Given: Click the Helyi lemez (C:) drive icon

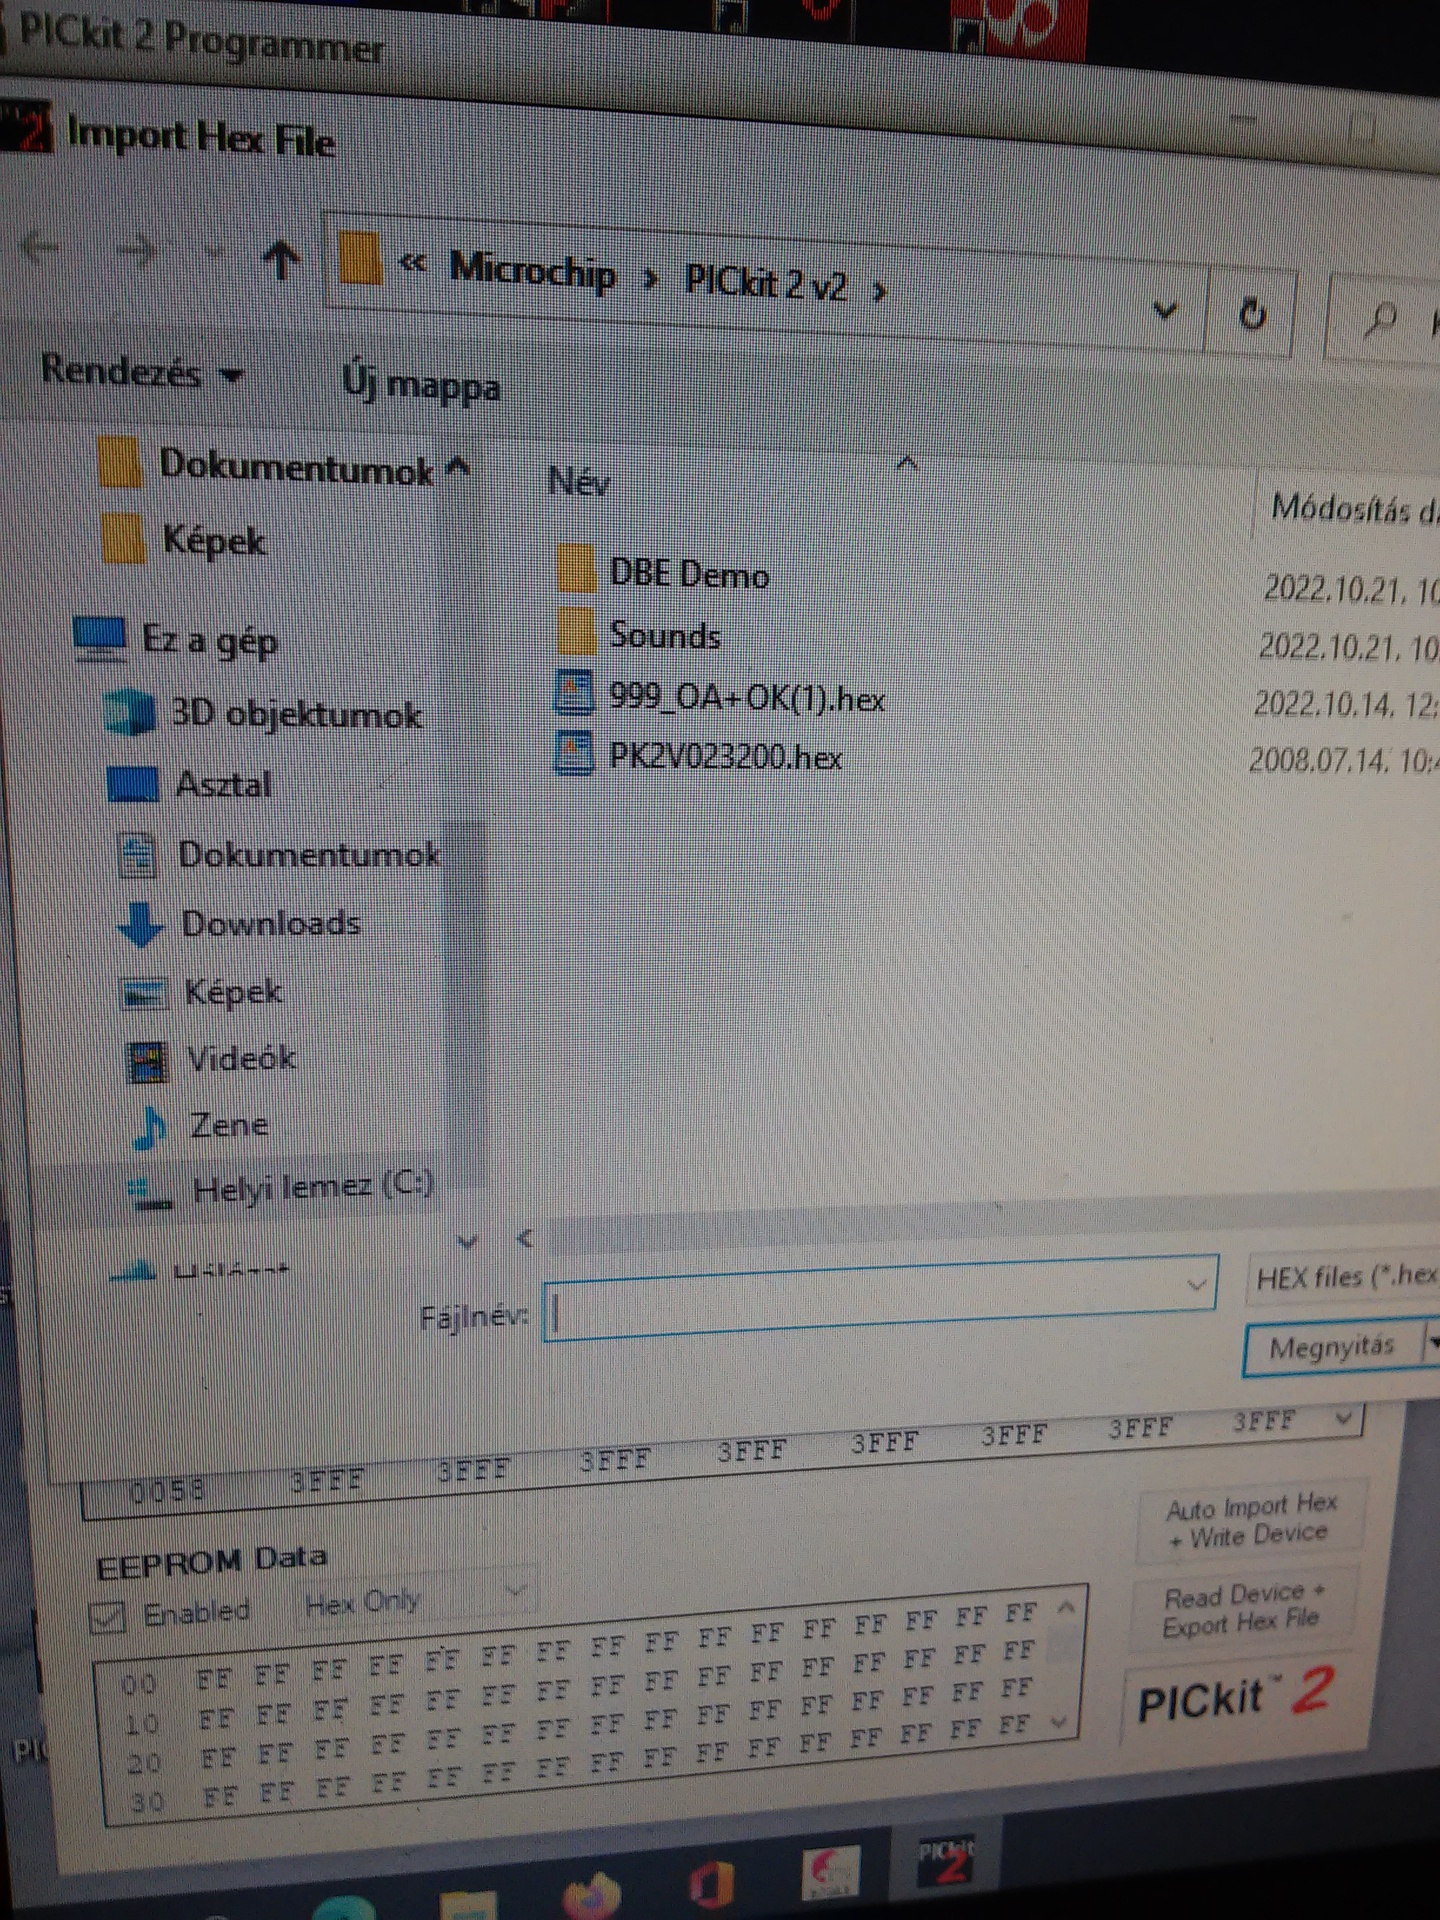Looking at the screenshot, I should point(152,1194).
